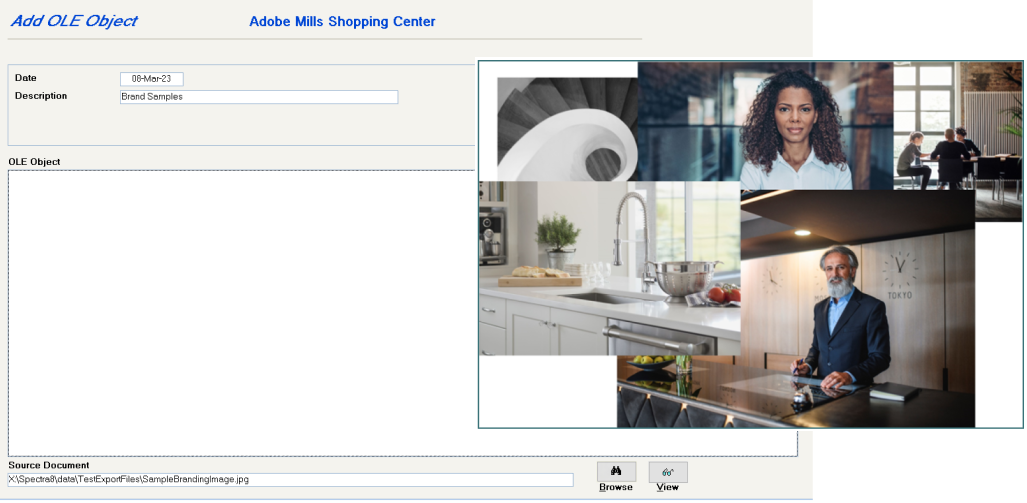The width and height of the screenshot is (1027, 503).
Task: Click the Description label
Action: point(41,96)
